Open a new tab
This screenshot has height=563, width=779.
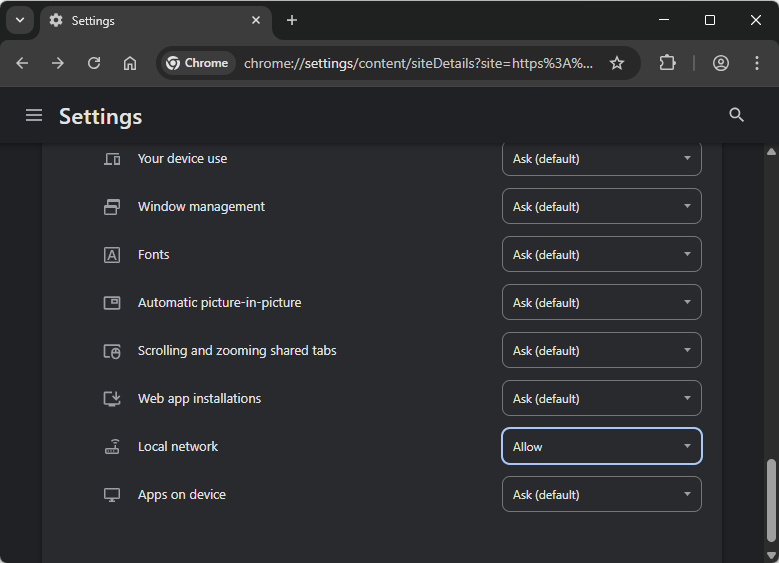point(292,20)
